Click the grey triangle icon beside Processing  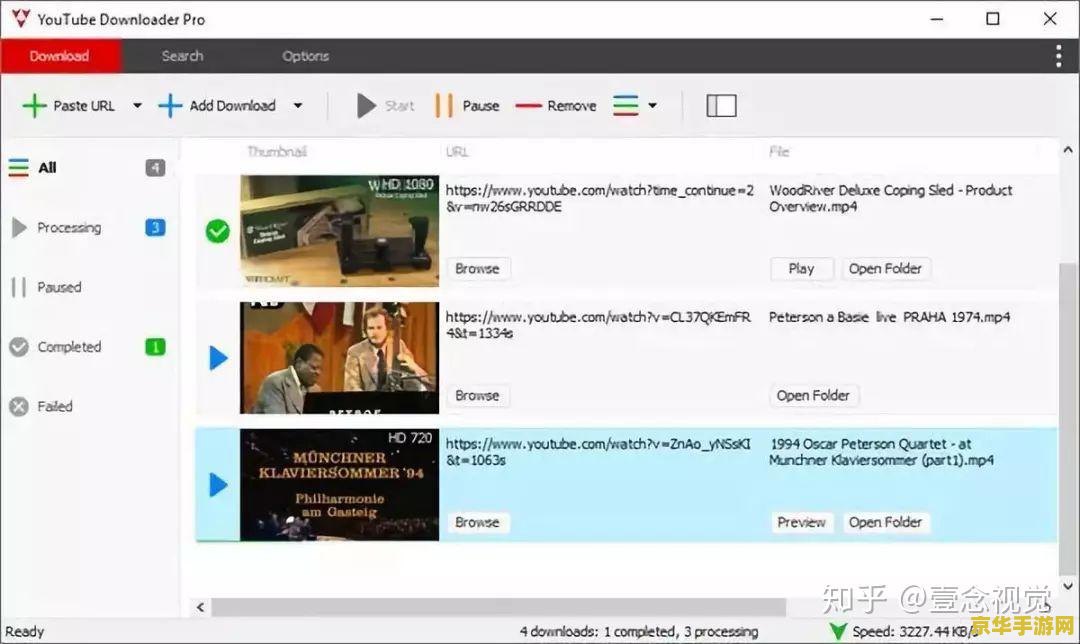point(19,227)
